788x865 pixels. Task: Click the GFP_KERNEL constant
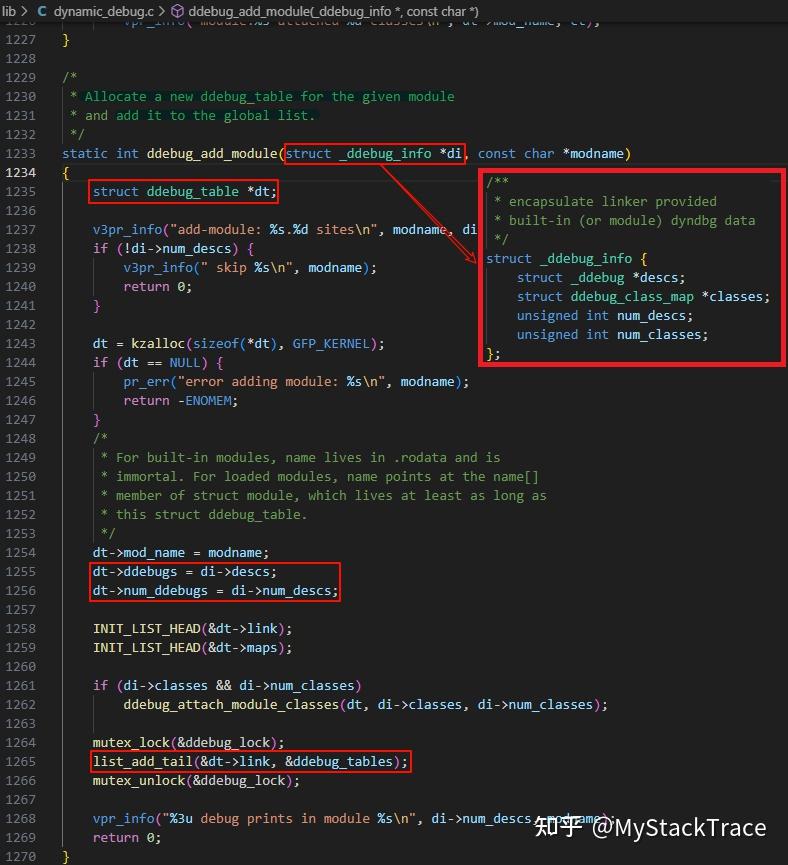331,344
